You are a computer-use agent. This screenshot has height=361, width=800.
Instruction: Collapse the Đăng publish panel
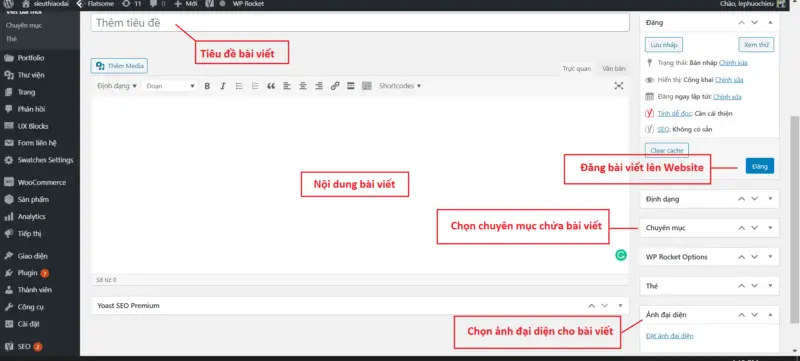[x=770, y=22]
